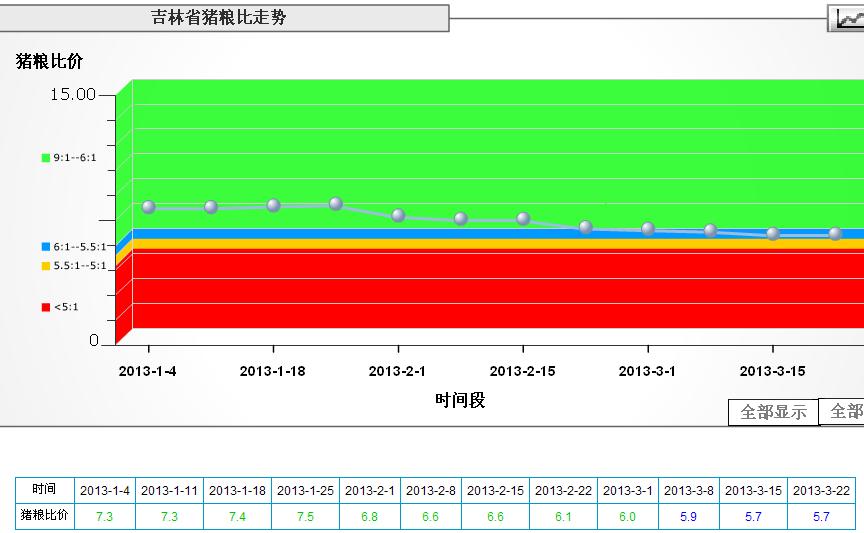
Task: Click the red <5:1 legend swatch
Action: point(46,307)
